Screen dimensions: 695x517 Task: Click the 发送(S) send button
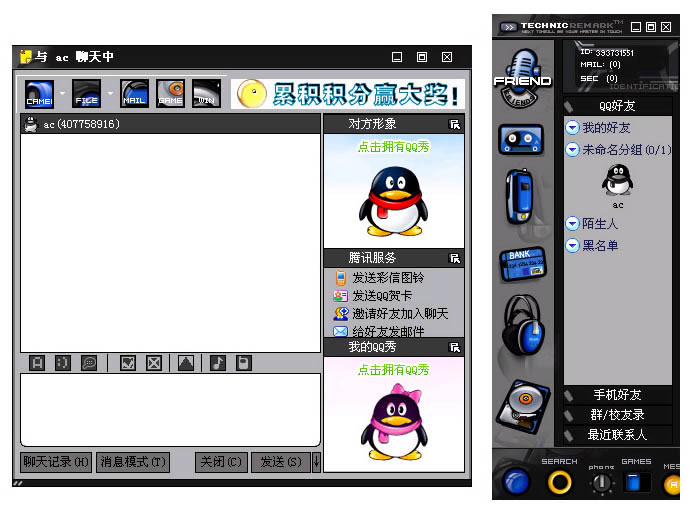(x=281, y=462)
